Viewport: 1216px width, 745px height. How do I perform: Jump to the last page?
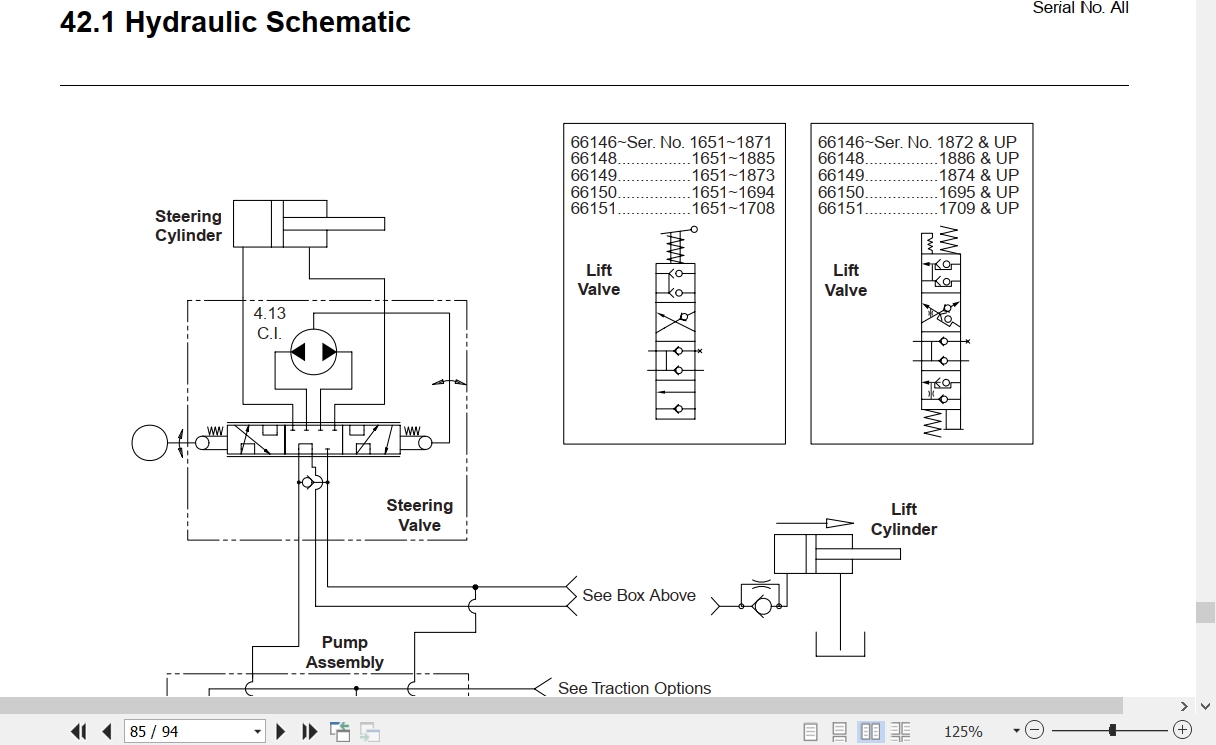(x=309, y=731)
